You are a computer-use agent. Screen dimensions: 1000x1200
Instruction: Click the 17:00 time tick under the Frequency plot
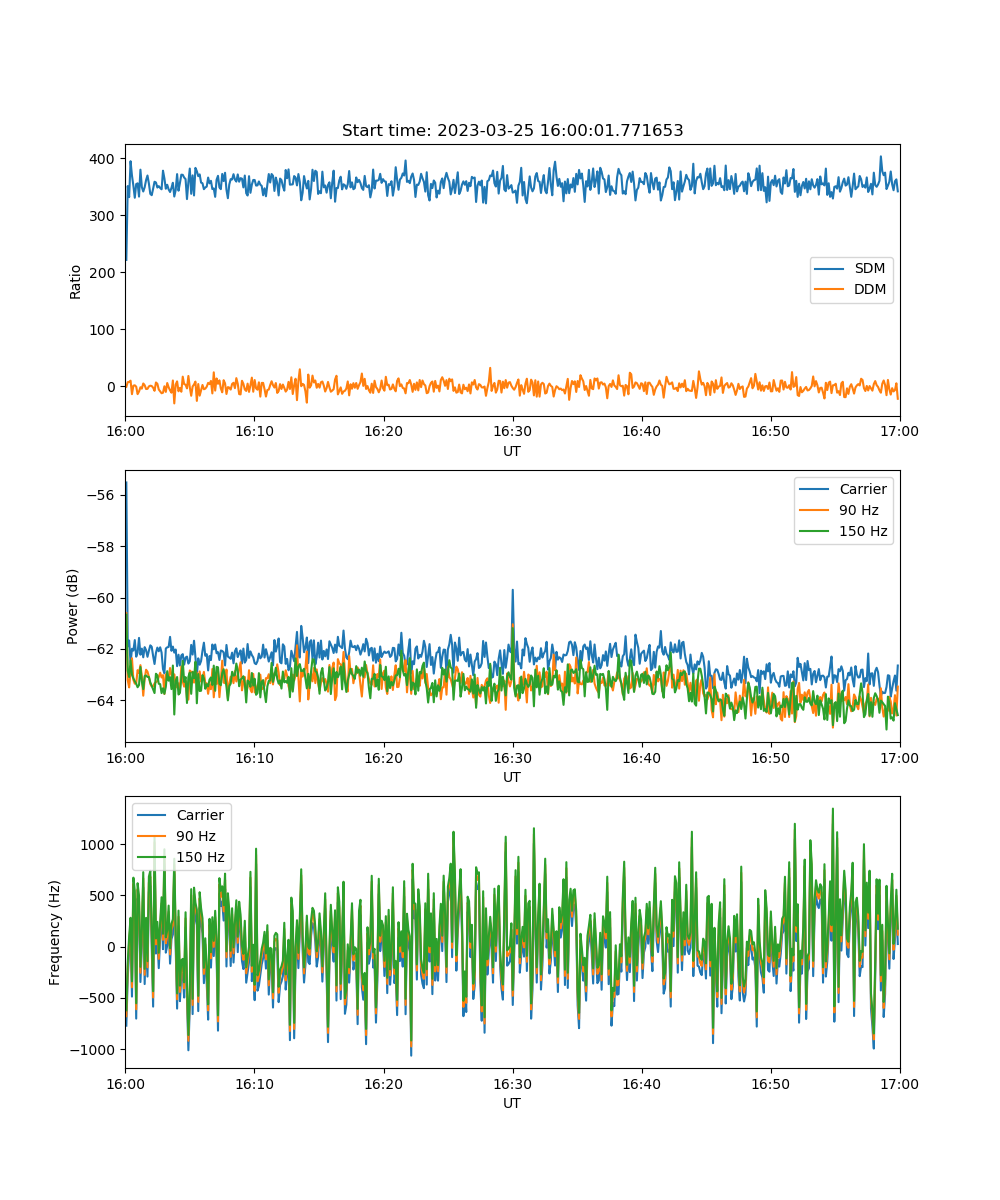coord(900,1083)
